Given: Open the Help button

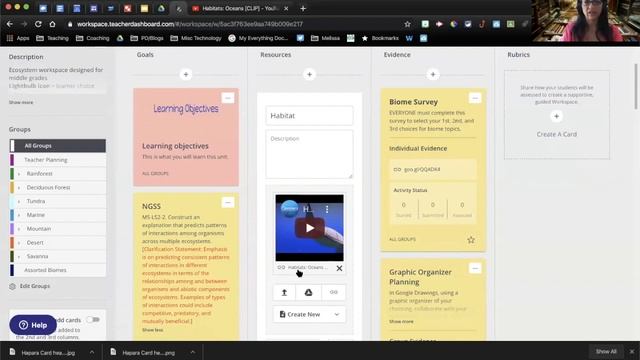Looking at the screenshot, I should (33, 325).
